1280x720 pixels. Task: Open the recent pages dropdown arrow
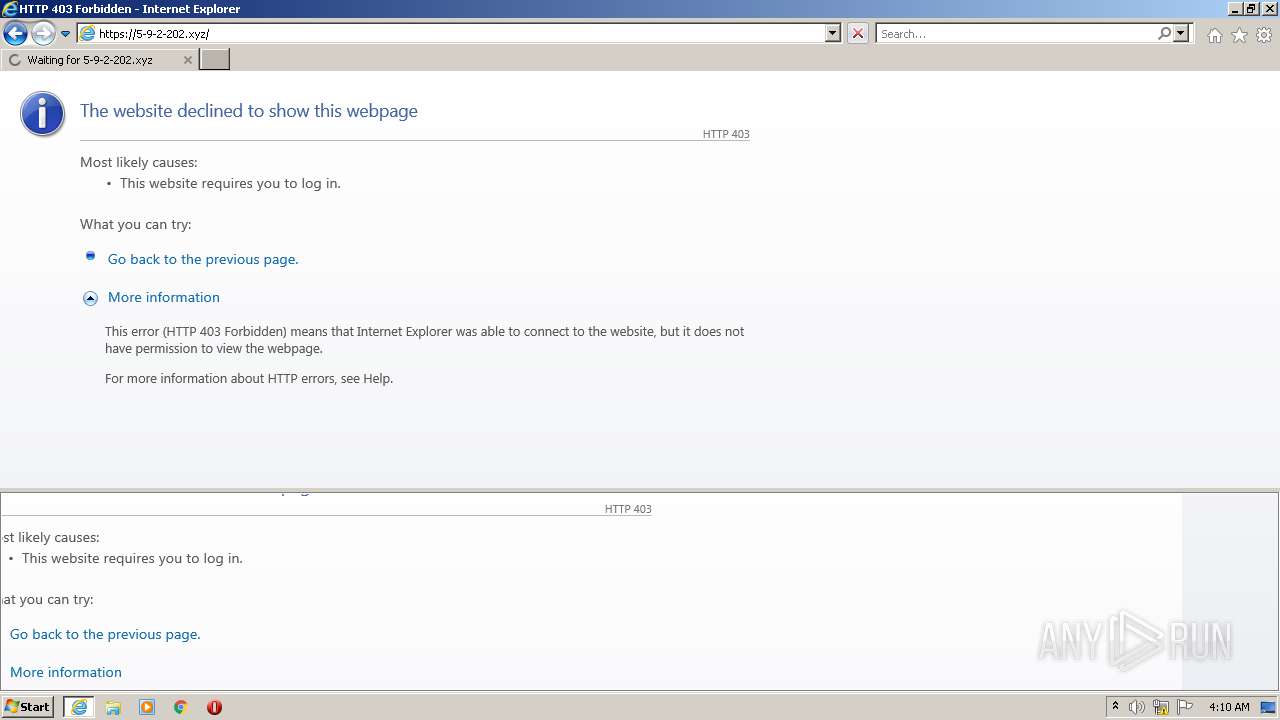[x=65, y=34]
